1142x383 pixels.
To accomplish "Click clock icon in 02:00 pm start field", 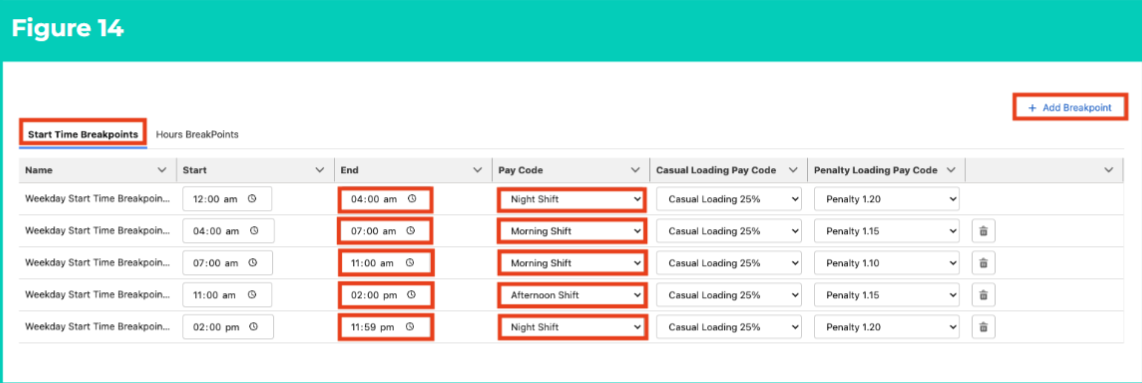I will pyautogui.click(x=254, y=327).
